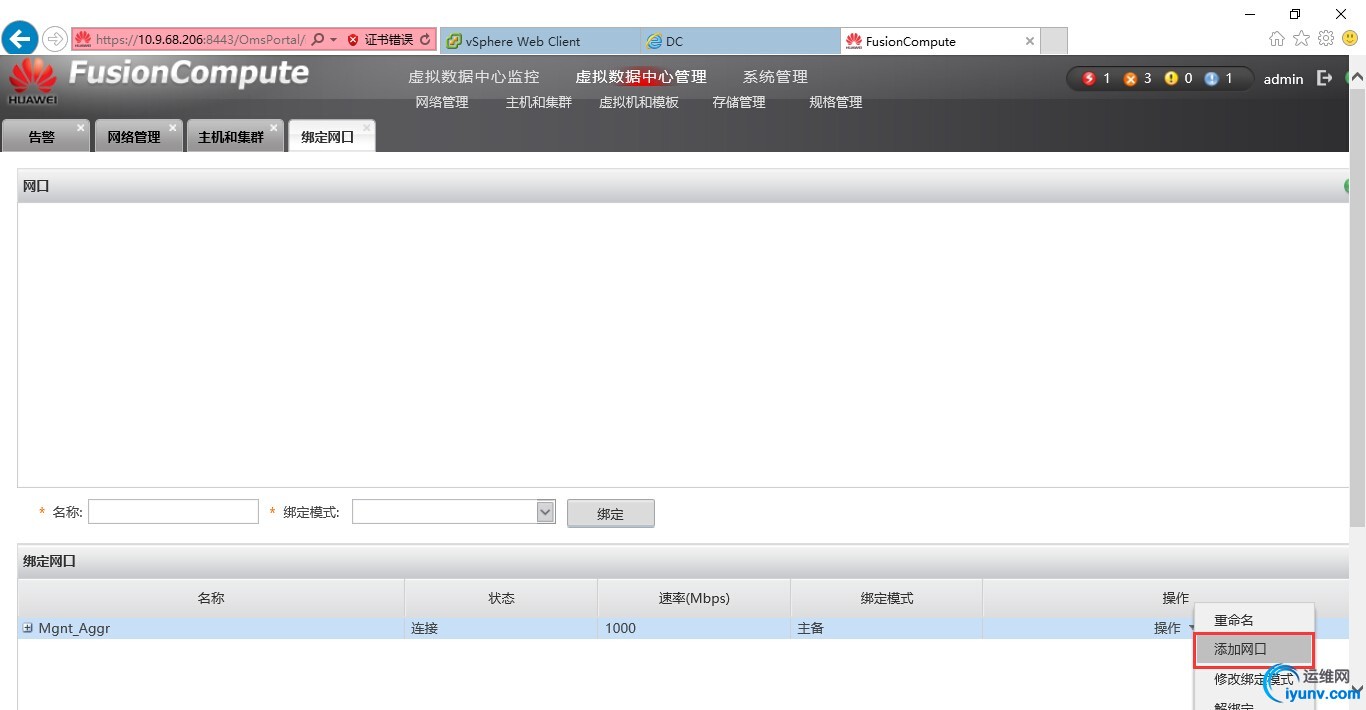Screen dimensions: 1366x710
Task: Close the 网络管理 page tab
Action: (173, 128)
